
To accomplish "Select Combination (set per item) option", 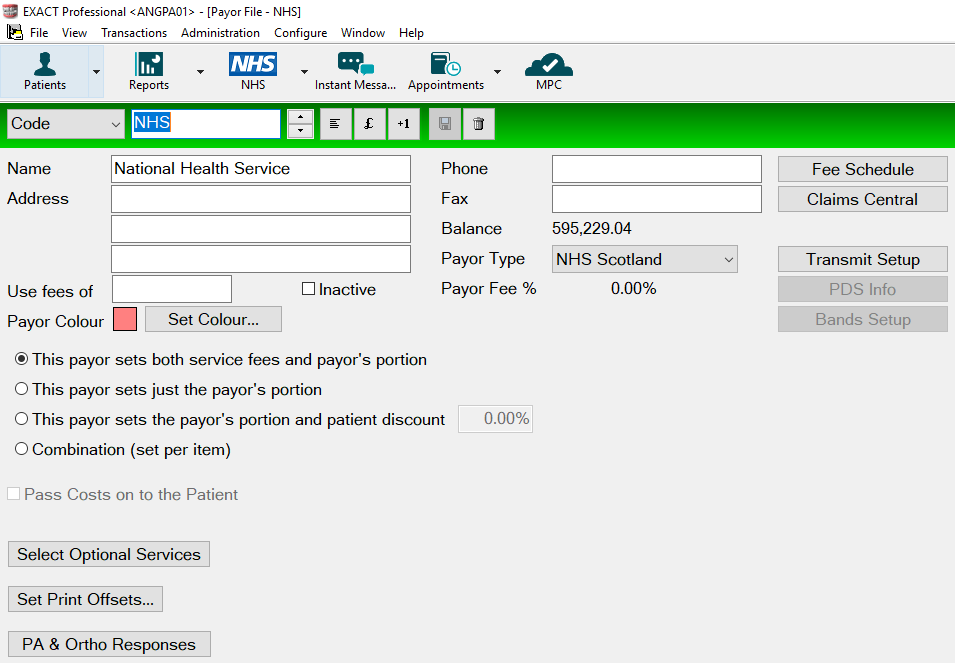I will tap(21, 449).
